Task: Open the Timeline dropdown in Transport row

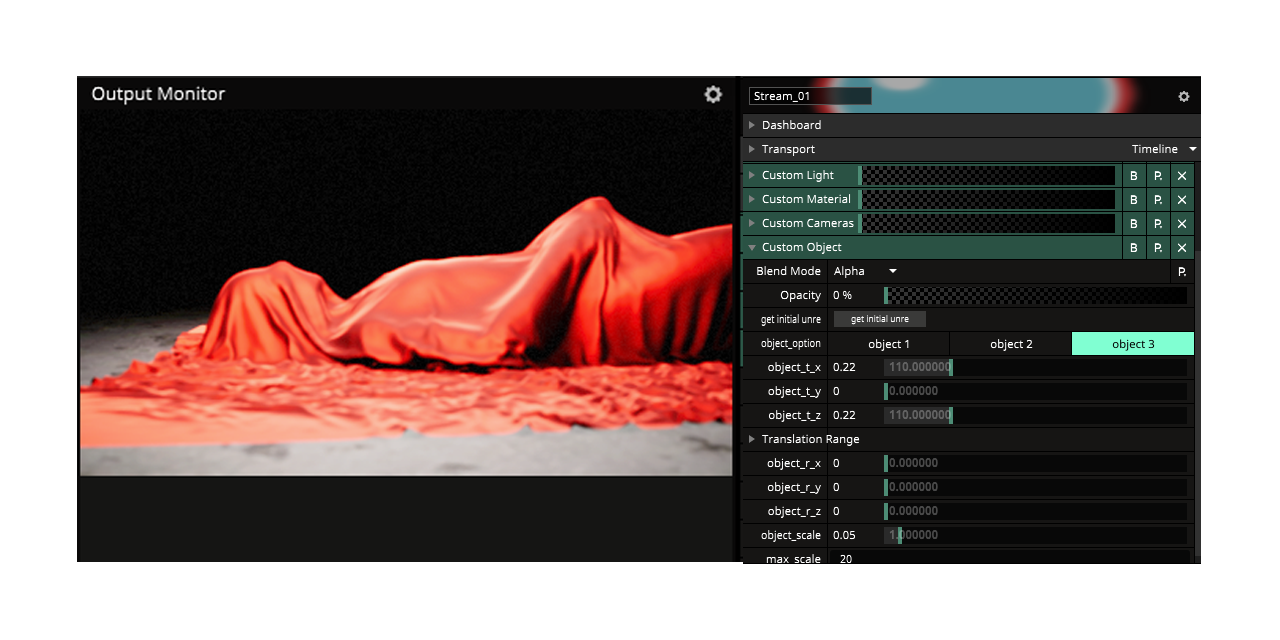Action: pyautogui.click(x=1164, y=149)
